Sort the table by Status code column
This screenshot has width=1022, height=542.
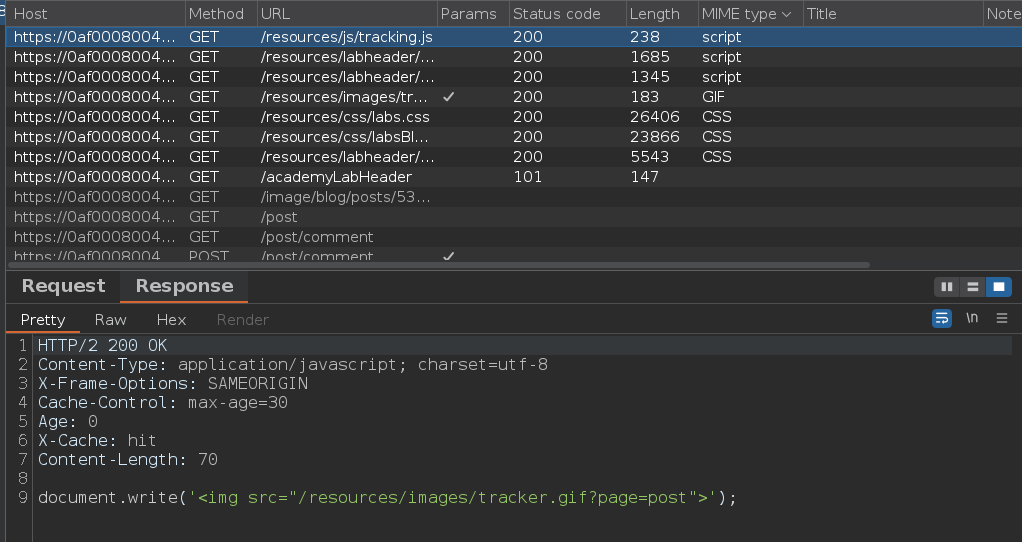point(556,14)
